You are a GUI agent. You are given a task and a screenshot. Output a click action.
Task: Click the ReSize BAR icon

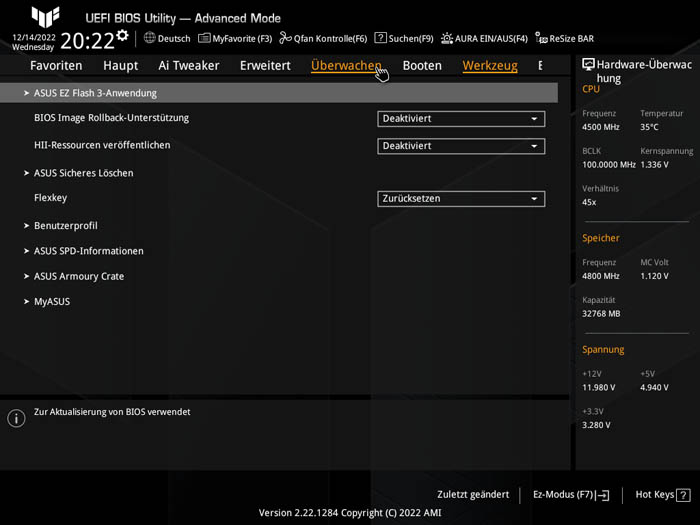541,38
